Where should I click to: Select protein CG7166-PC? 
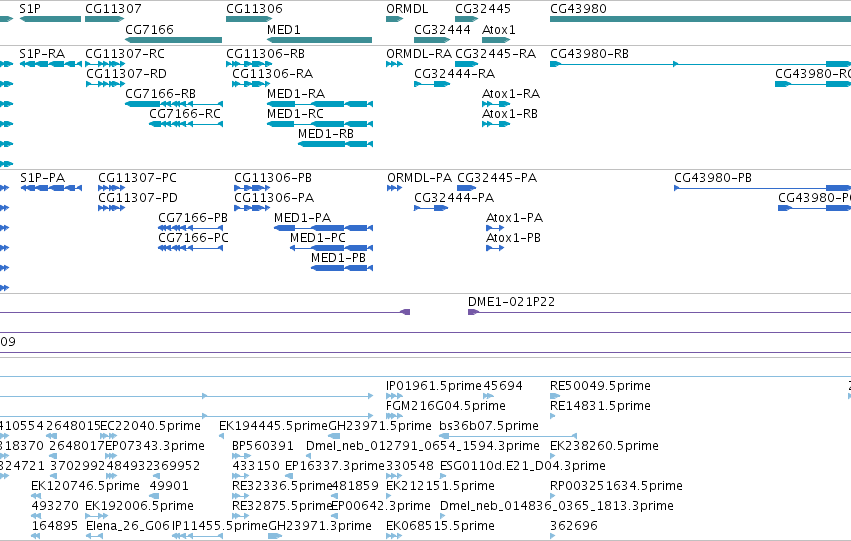tap(190, 249)
